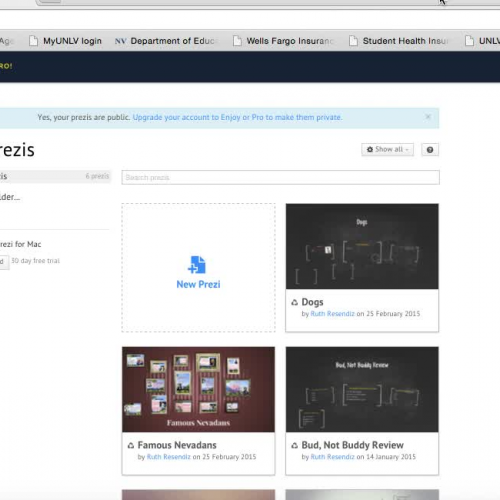Click the Search prezis input field
The height and width of the screenshot is (500, 500).
pyautogui.click(x=280, y=177)
